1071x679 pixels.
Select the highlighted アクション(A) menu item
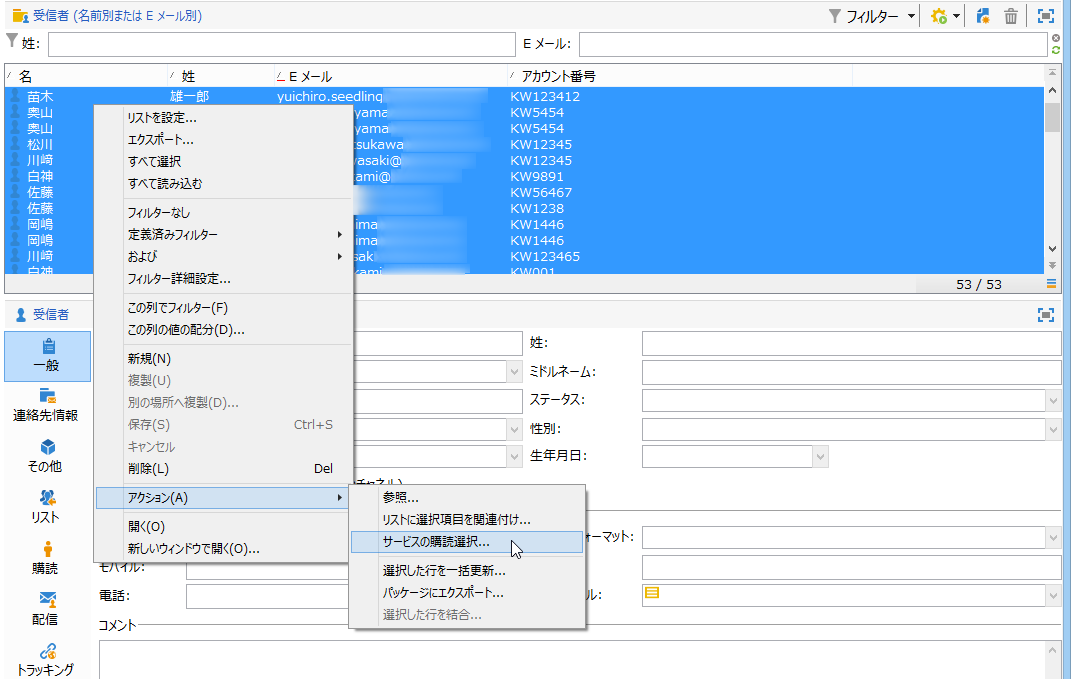point(223,498)
